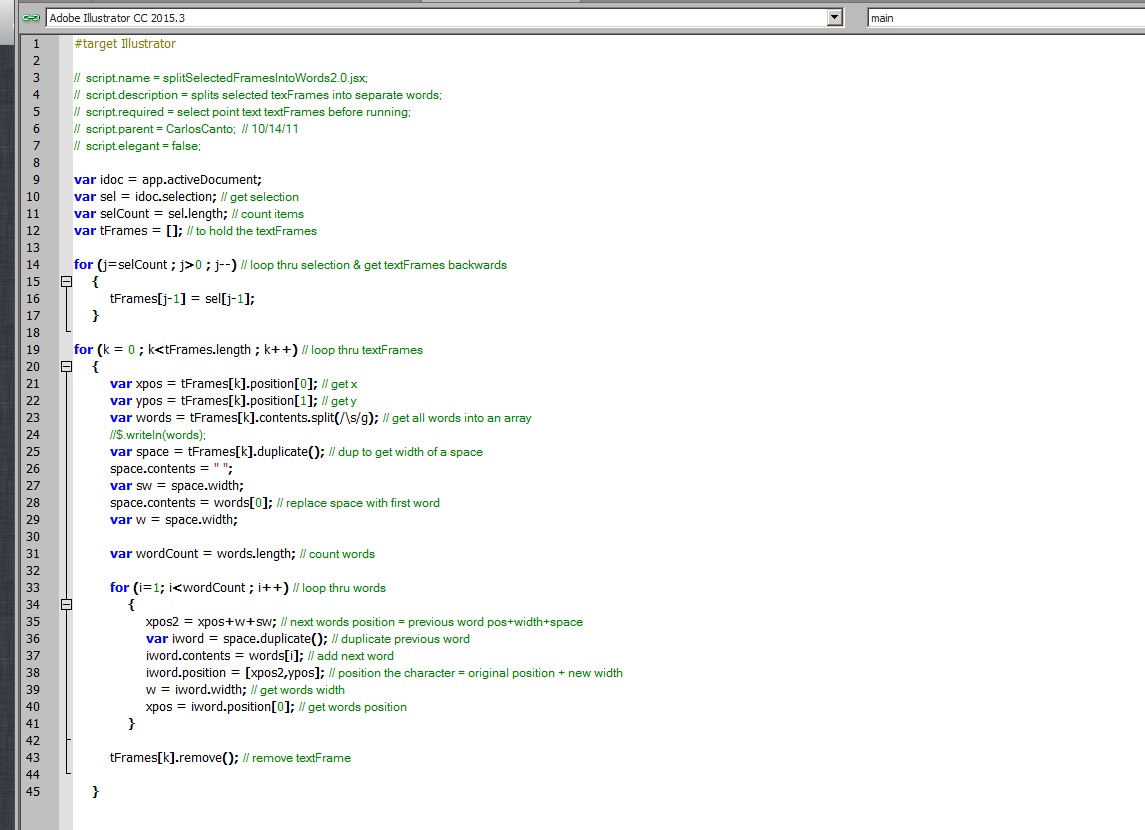Place cursor on '#target Illustrator' line
Screen dimensions: 1145x830
[x=125, y=44]
